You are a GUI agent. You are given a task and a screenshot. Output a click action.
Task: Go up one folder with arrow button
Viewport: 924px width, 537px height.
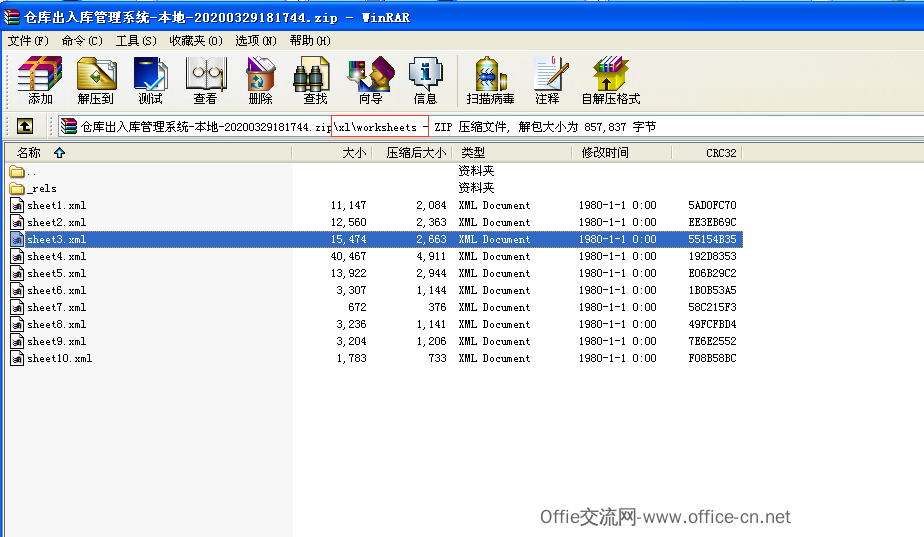pos(25,126)
